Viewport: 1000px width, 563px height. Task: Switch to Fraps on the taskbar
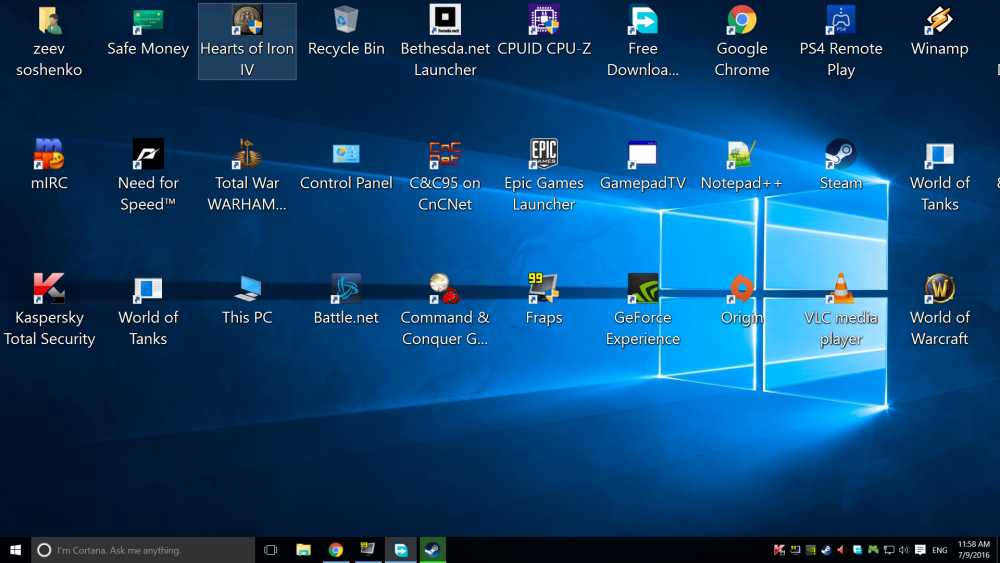pyautogui.click(x=368, y=550)
